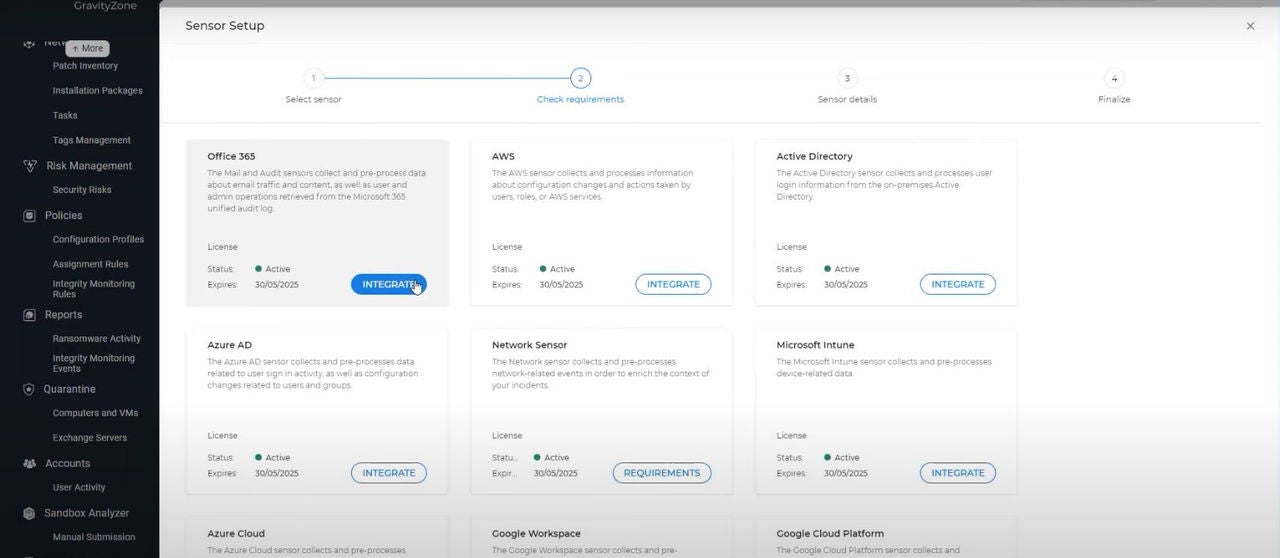Open Quarantine section

coord(69,389)
